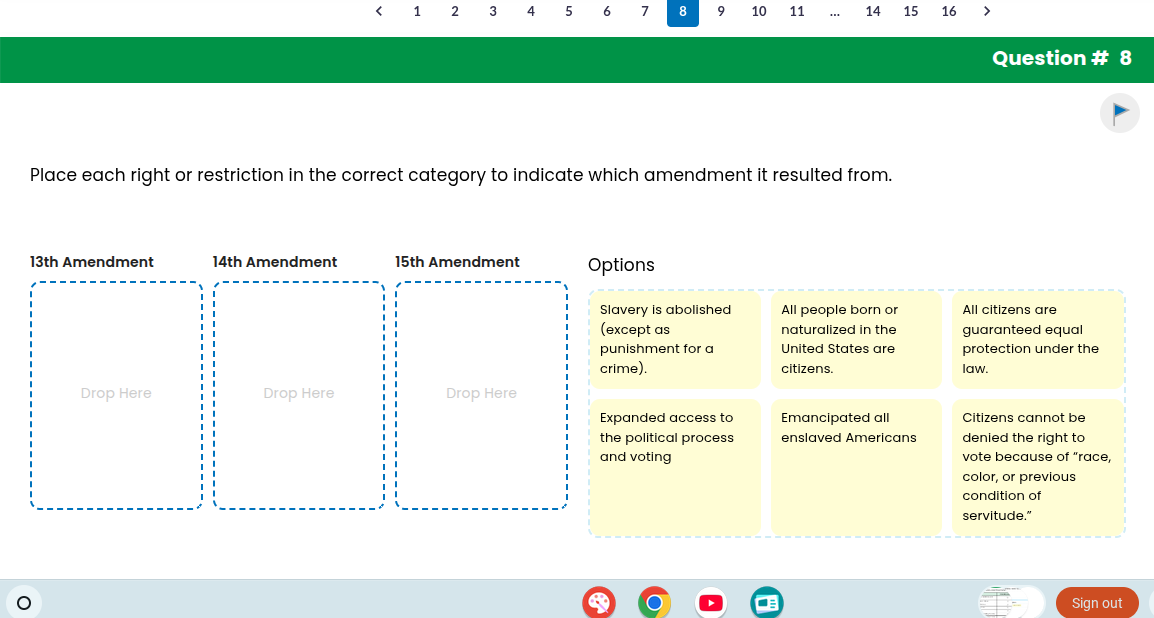1154x618 pixels.
Task: Switch to question 1
Action: (x=417, y=11)
